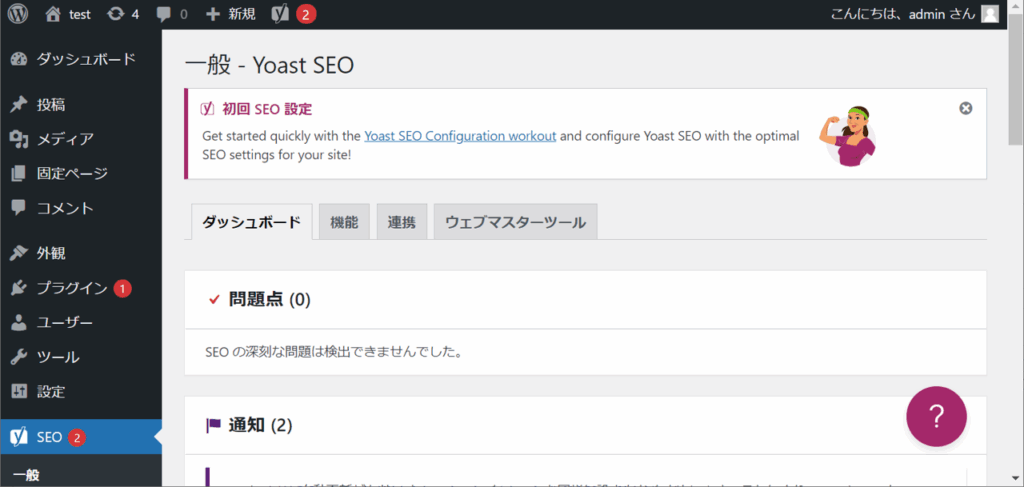Click the 外観 paintbrush icon
Screen dimensions: 1024x487
point(19,253)
